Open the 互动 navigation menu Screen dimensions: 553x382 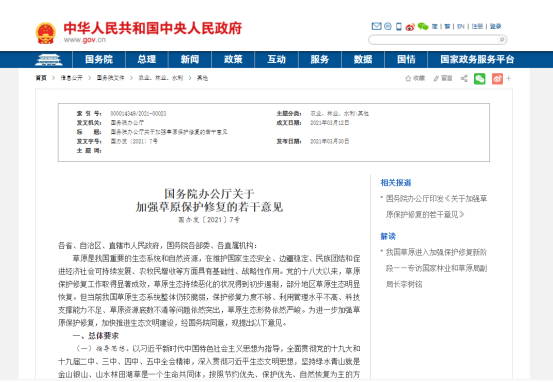pyautogui.click(x=276, y=59)
